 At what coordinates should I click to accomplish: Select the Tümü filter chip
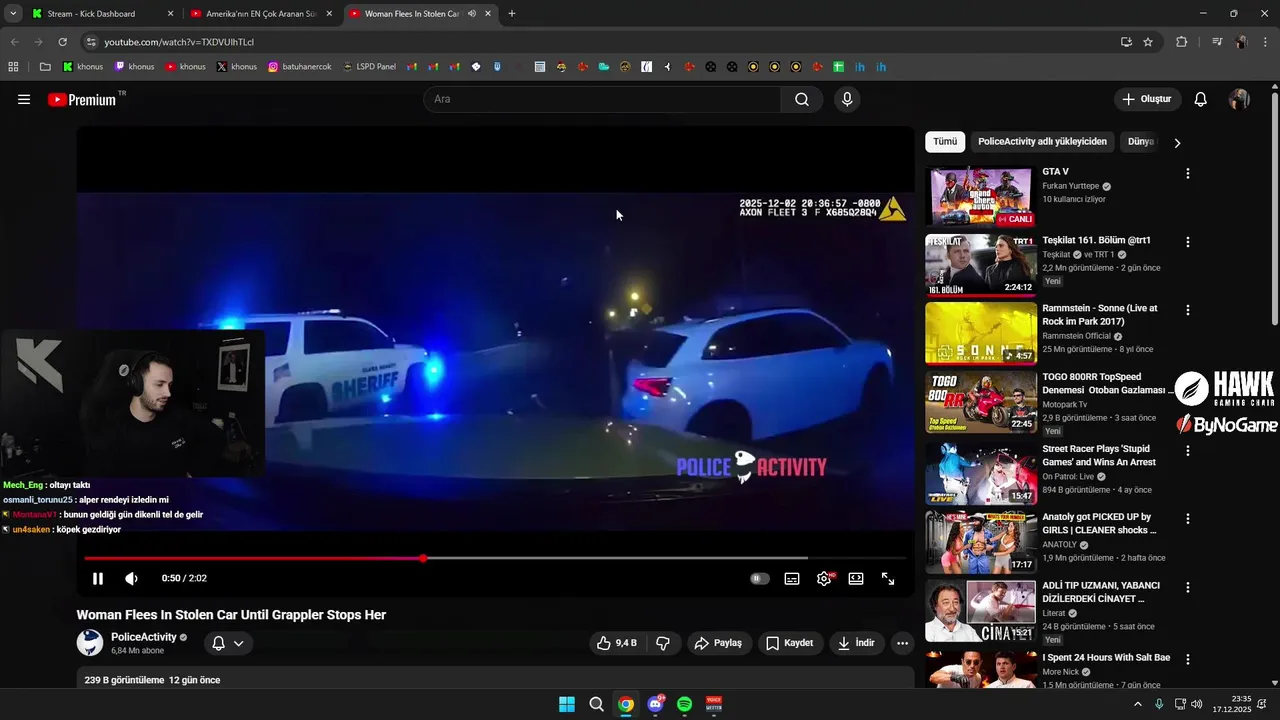pos(945,142)
